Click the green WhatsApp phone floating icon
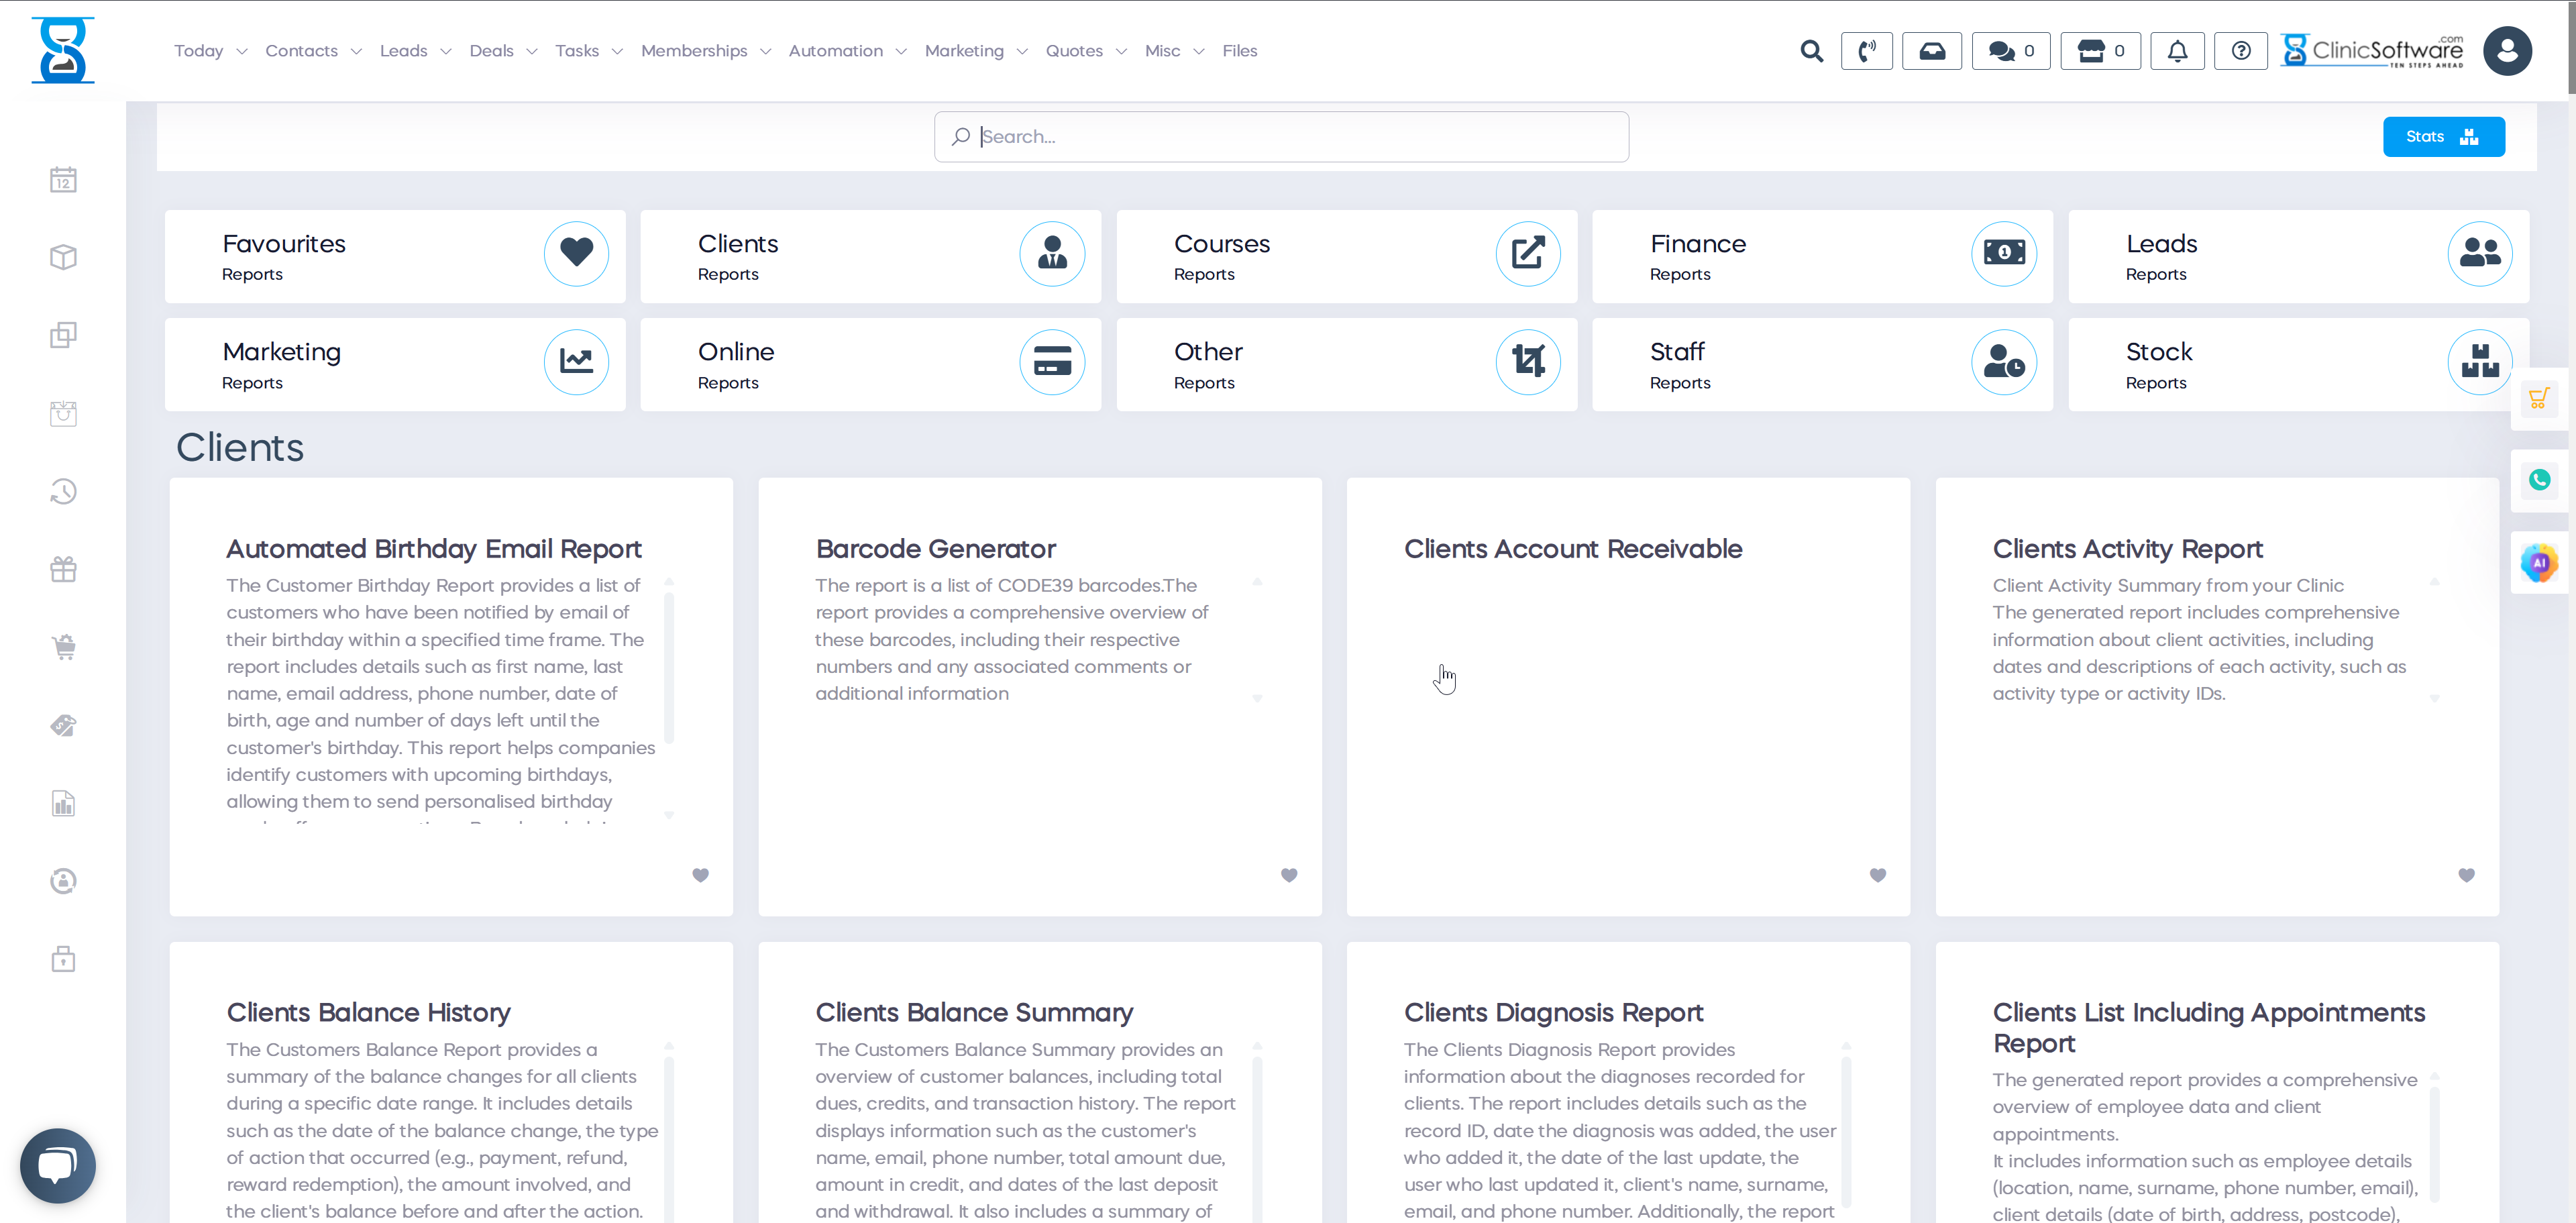This screenshot has height=1223, width=2576. pos(2538,480)
